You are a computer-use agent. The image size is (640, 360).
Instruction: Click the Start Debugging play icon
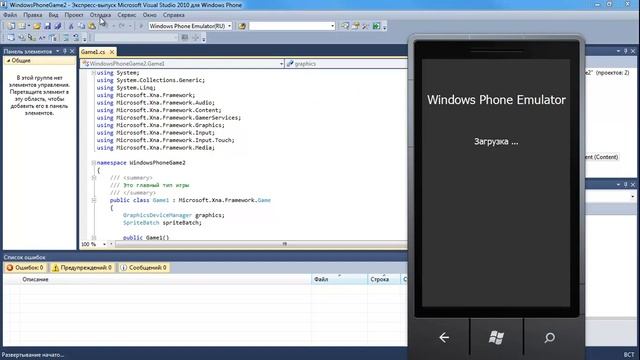point(141,26)
